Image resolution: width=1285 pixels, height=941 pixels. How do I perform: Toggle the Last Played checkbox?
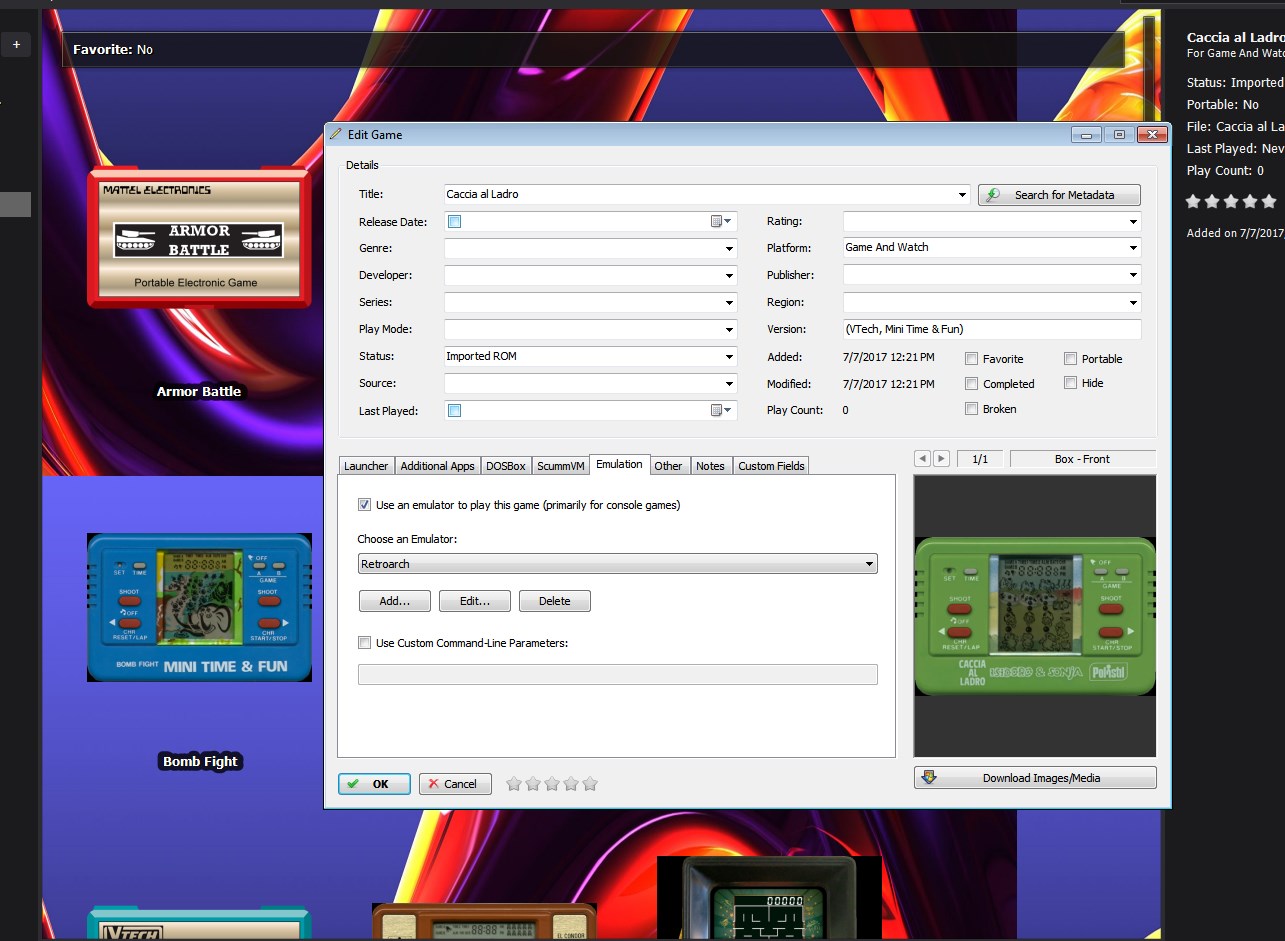coord(454,410)
